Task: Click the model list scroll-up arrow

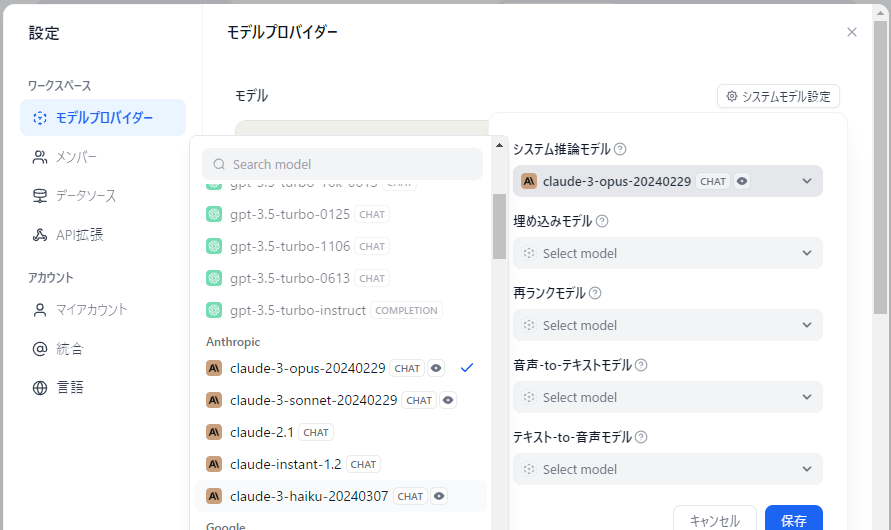Action: (x=499, y=145)
